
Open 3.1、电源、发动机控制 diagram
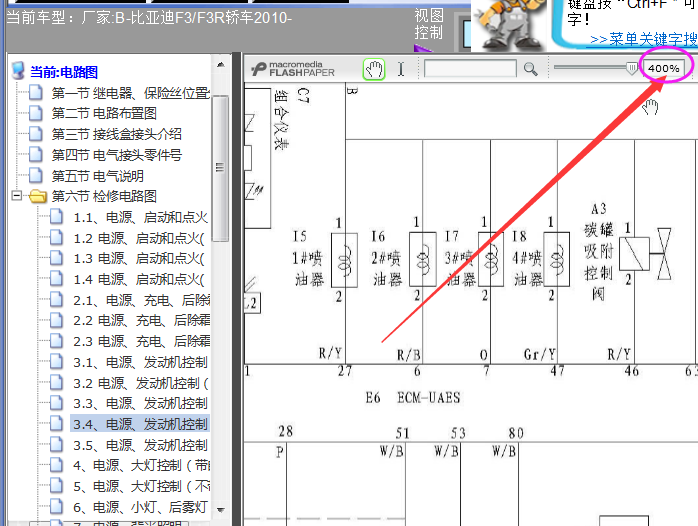coord(141,362)
